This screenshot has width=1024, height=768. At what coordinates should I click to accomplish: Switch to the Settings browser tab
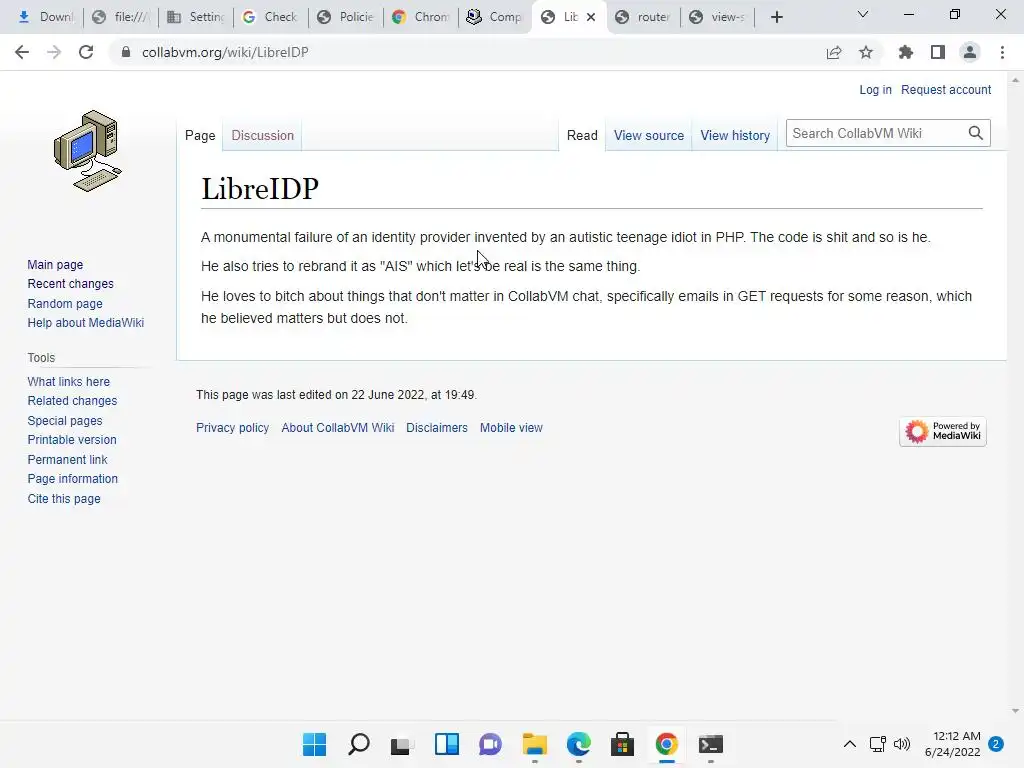pyautogui.click(x=196, y=17)
